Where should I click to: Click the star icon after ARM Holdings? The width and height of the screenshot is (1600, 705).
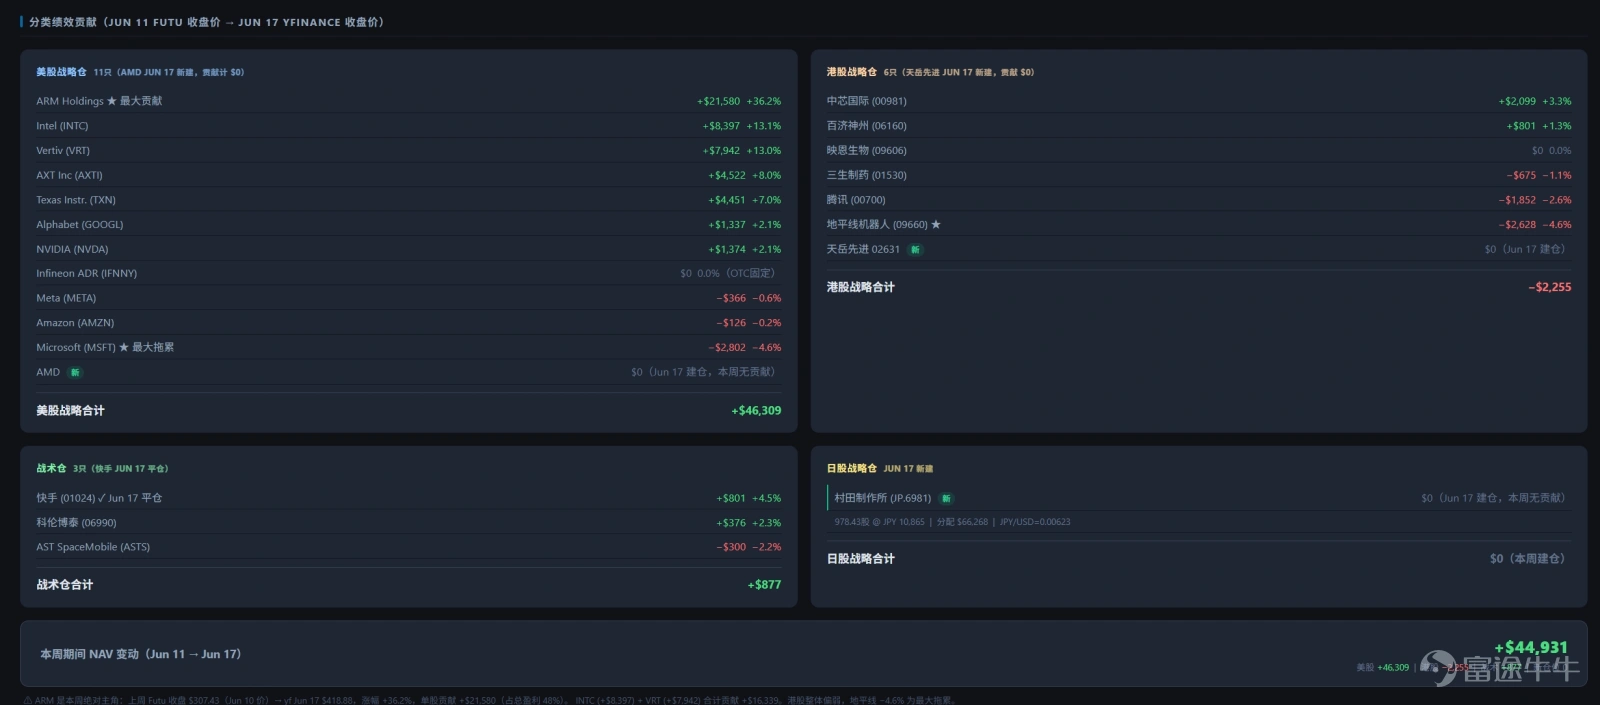pyautogui.click(x=112, y=101)
